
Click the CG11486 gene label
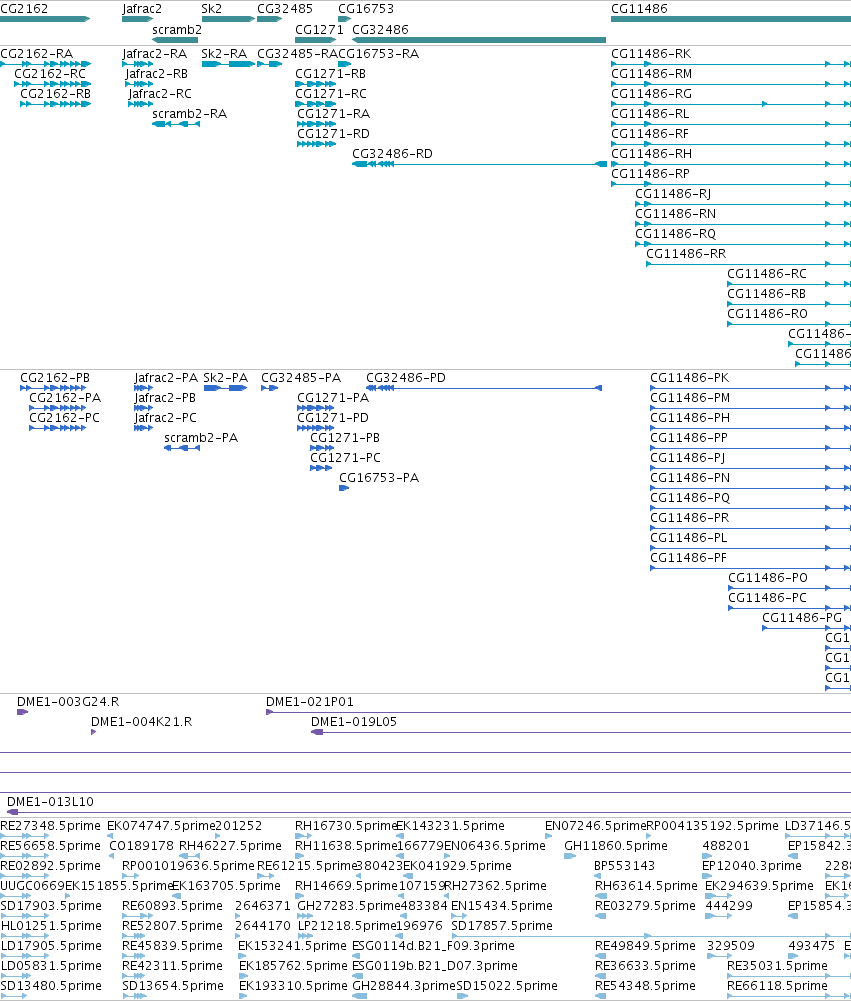pos(639,9)
